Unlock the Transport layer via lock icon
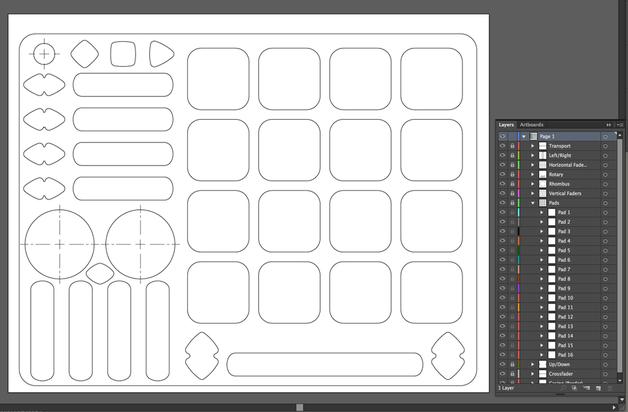The height and width of the screenshot is (412, 628). (x=512, y=146)
